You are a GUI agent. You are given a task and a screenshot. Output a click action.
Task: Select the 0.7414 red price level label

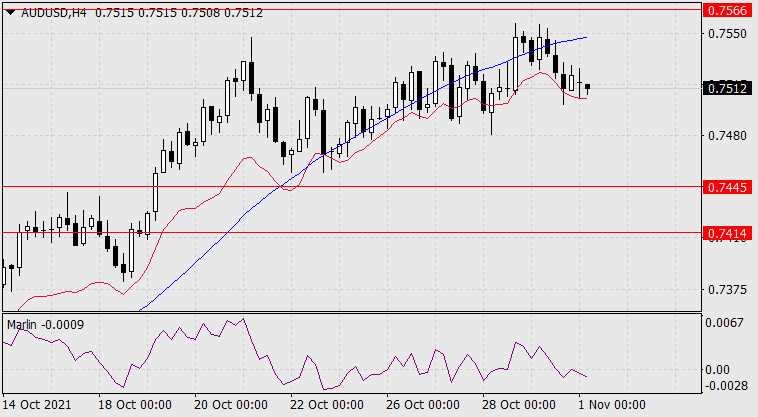tap(727, 233)
